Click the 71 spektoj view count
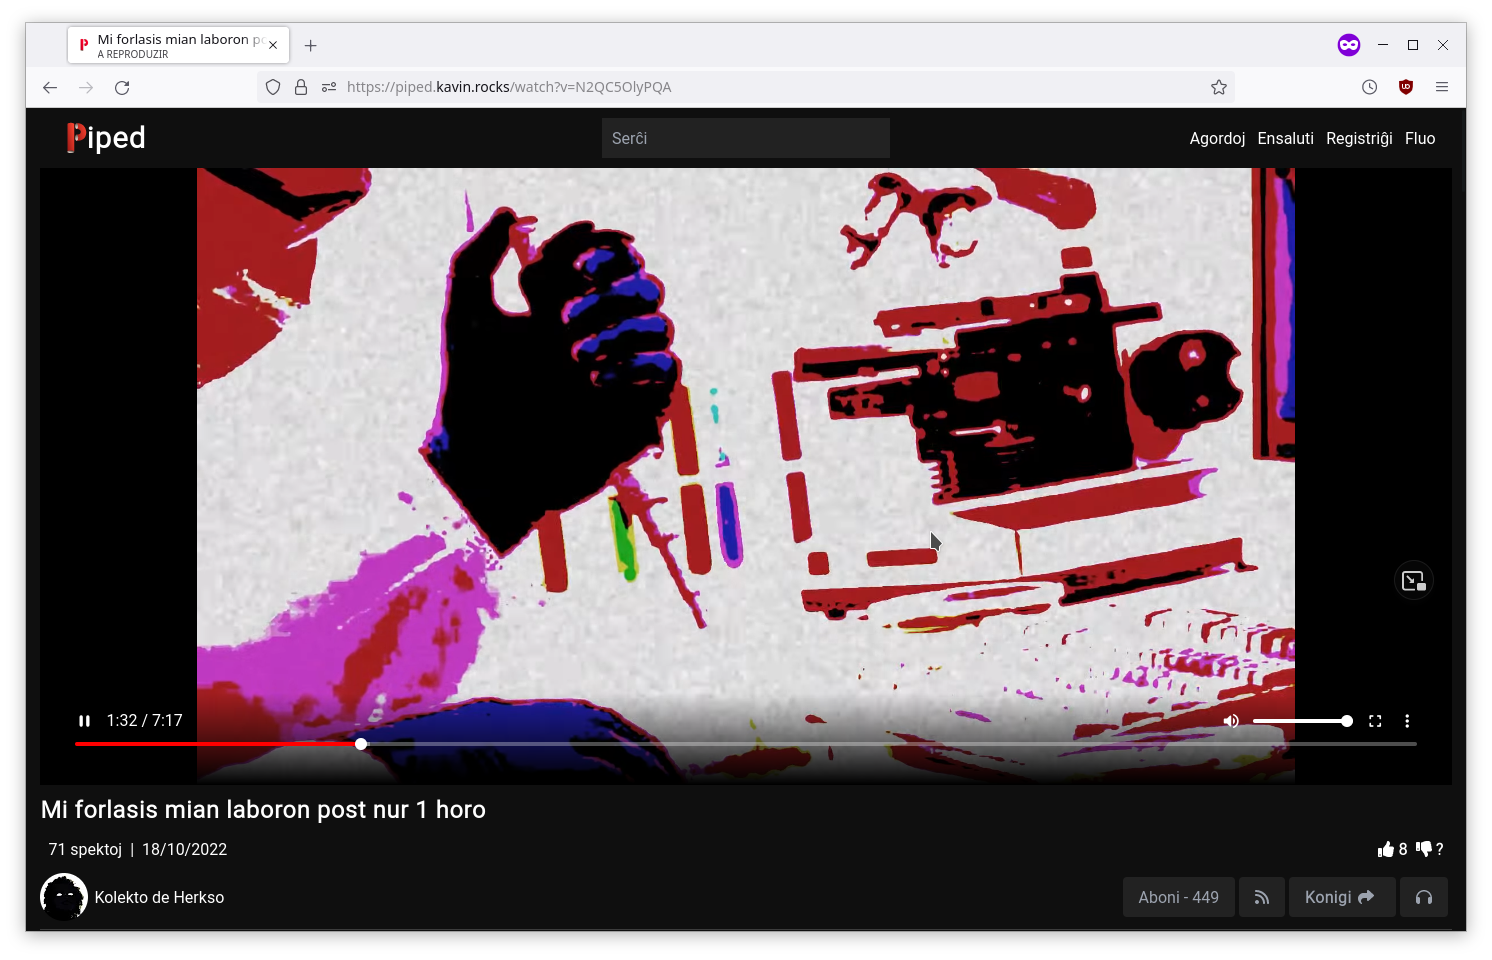This screenshot has width=1492, height=960. pos(85,849)
